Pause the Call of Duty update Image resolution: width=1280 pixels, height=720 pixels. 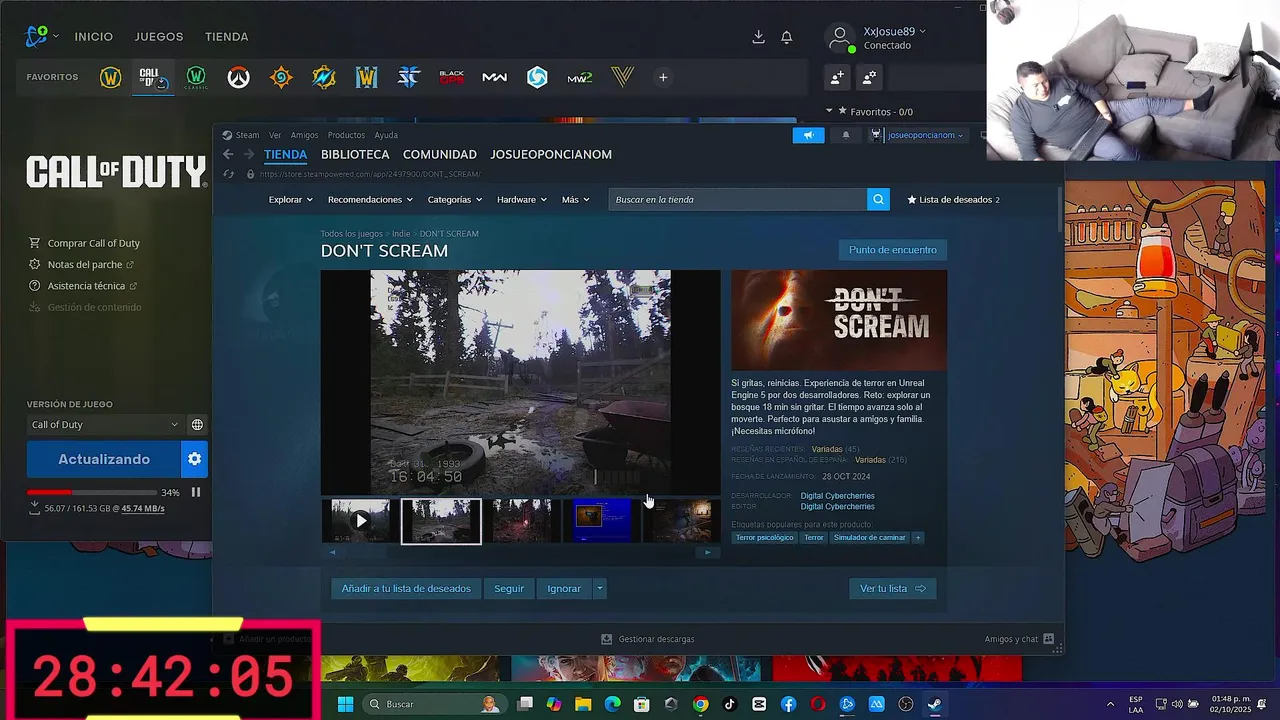click(196, 492)
